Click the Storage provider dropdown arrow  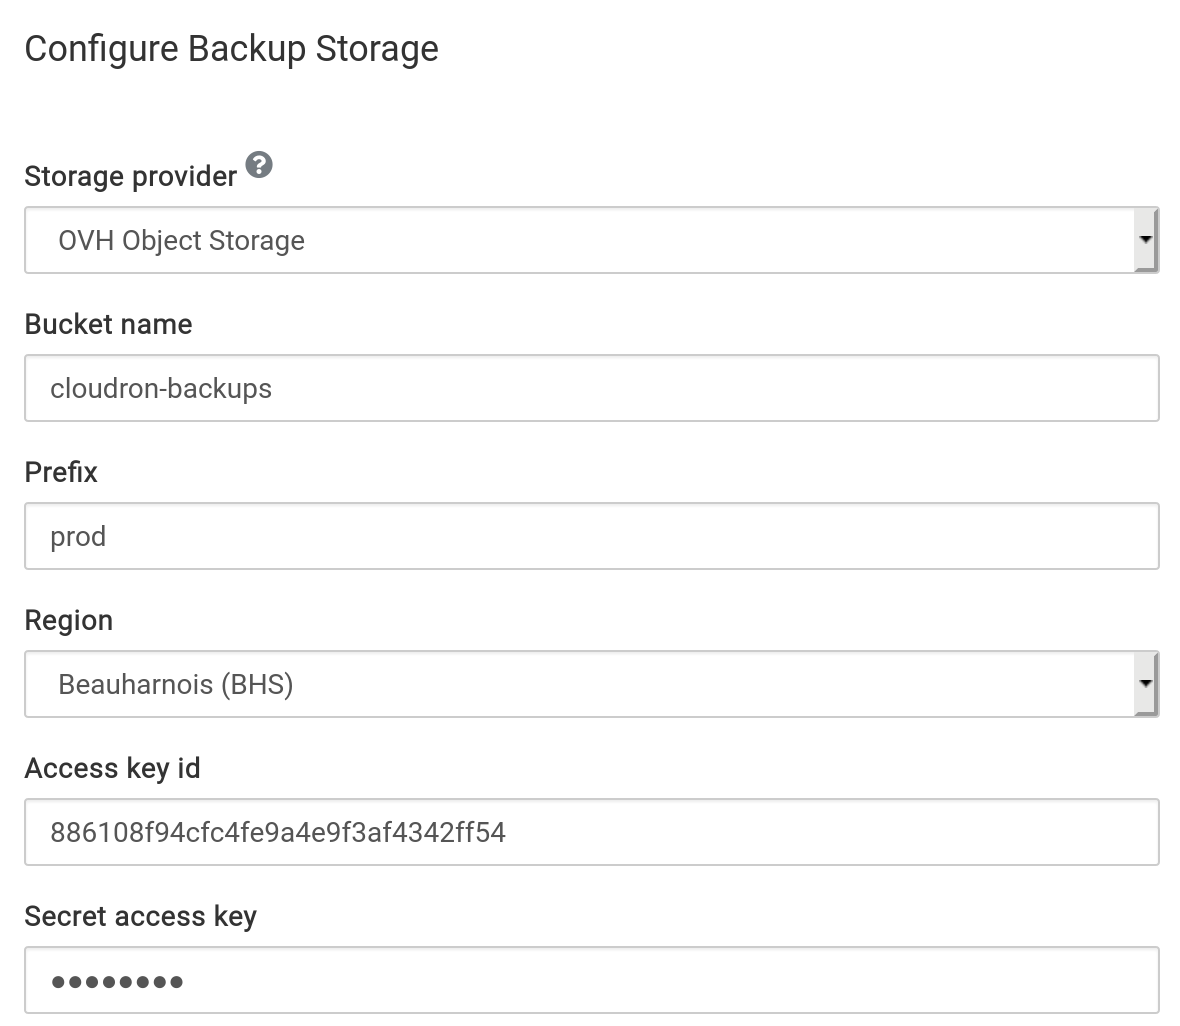point(1145,240)
